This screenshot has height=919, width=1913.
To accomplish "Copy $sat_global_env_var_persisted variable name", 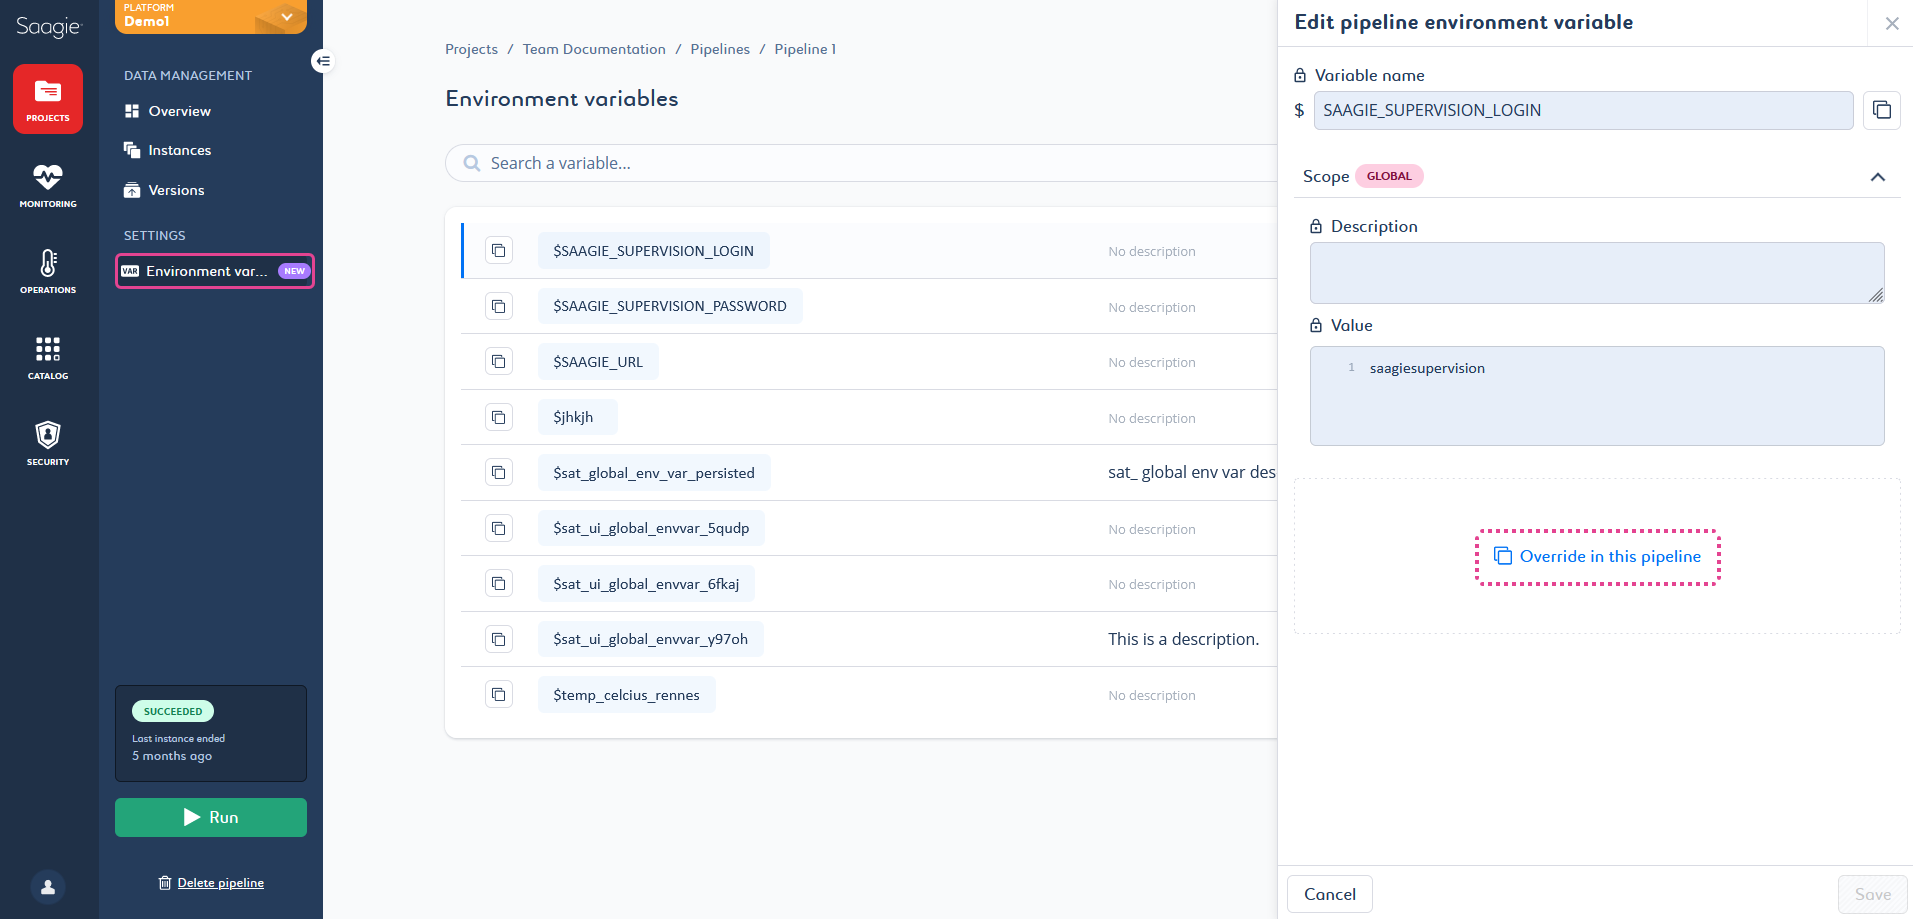I will click(x=498, y=472).
